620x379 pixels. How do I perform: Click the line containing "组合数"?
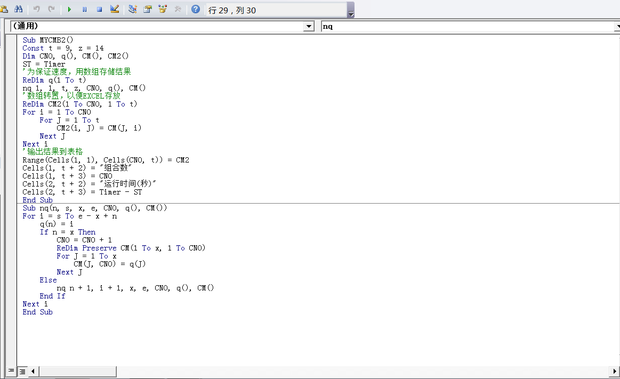point(77,168)
